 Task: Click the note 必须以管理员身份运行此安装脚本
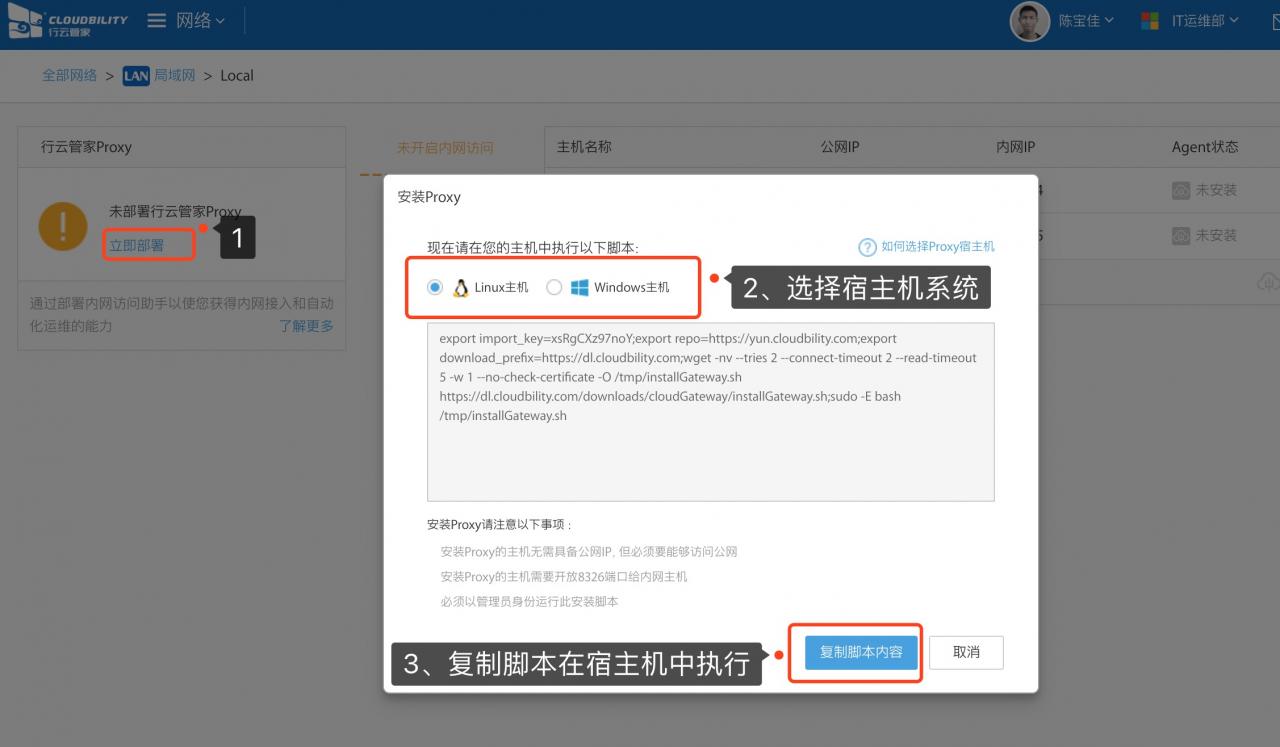point(529,602)
